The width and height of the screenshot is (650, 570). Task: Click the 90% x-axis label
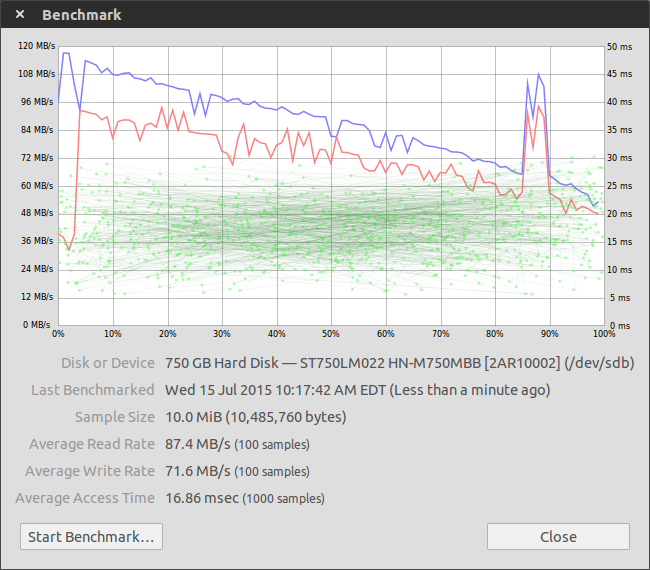click(x=549, y=334)
